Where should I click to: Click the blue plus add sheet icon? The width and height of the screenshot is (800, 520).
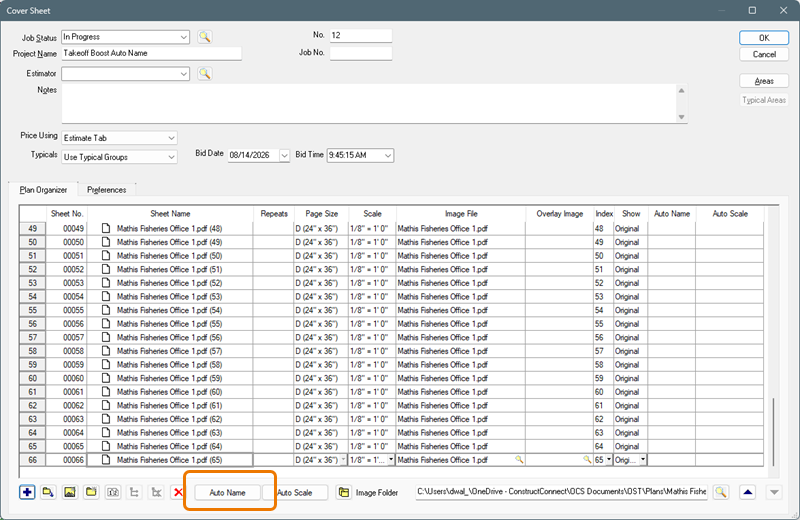[27, 492]
